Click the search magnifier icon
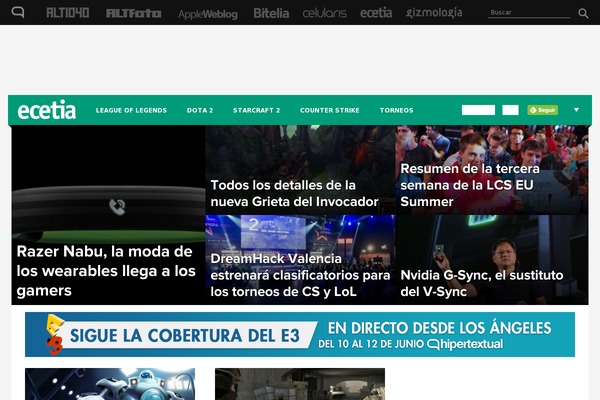The image size is (600, 400). [x=583, y=13]
